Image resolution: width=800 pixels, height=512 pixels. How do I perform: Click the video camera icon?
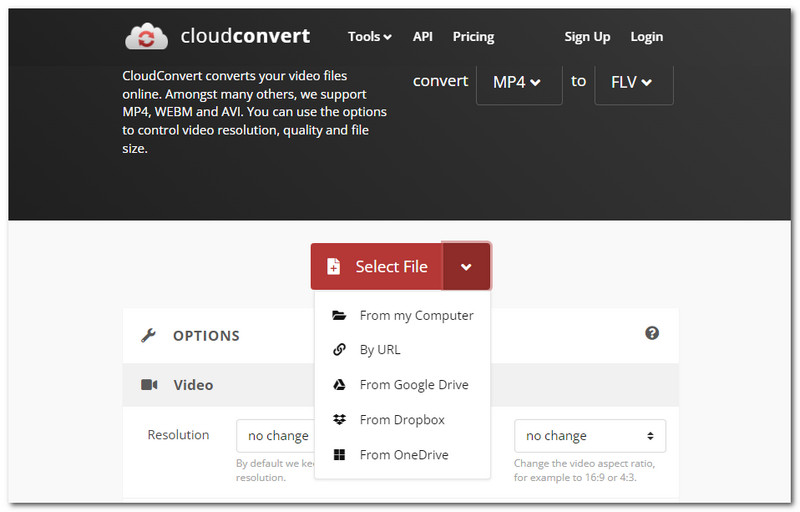click(149, 385)
